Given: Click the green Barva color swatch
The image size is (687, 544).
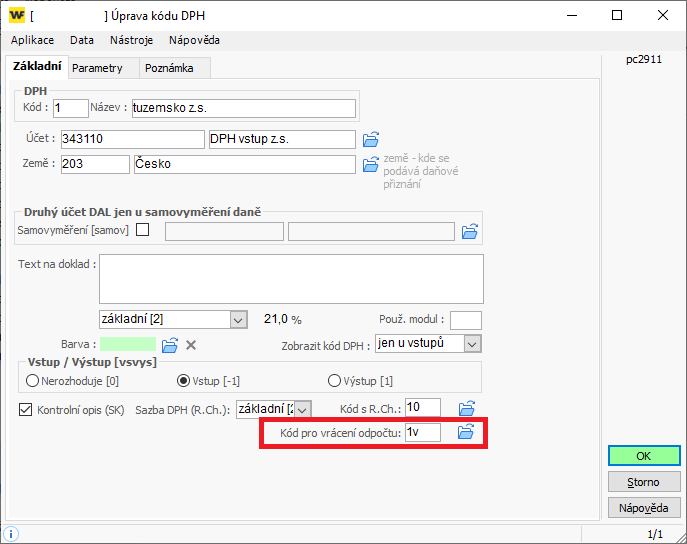Looking at the screenshot, I should pos(128,345).
